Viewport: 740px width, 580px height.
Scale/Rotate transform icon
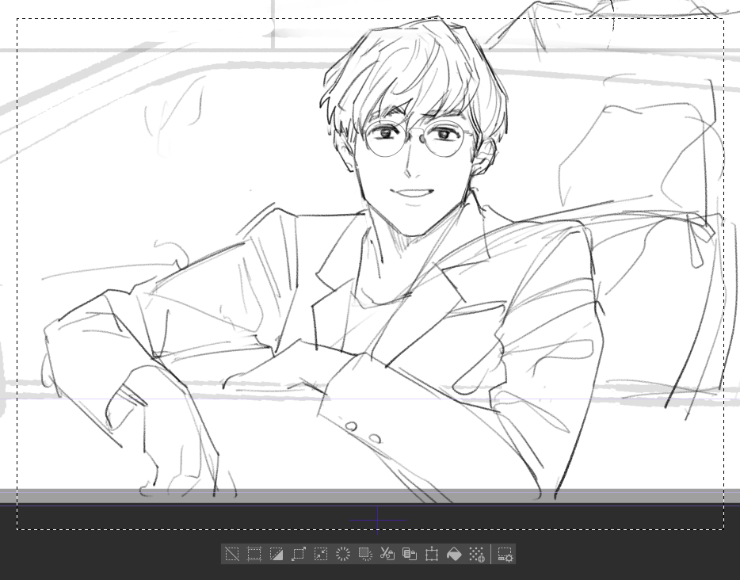click(431, 554)
